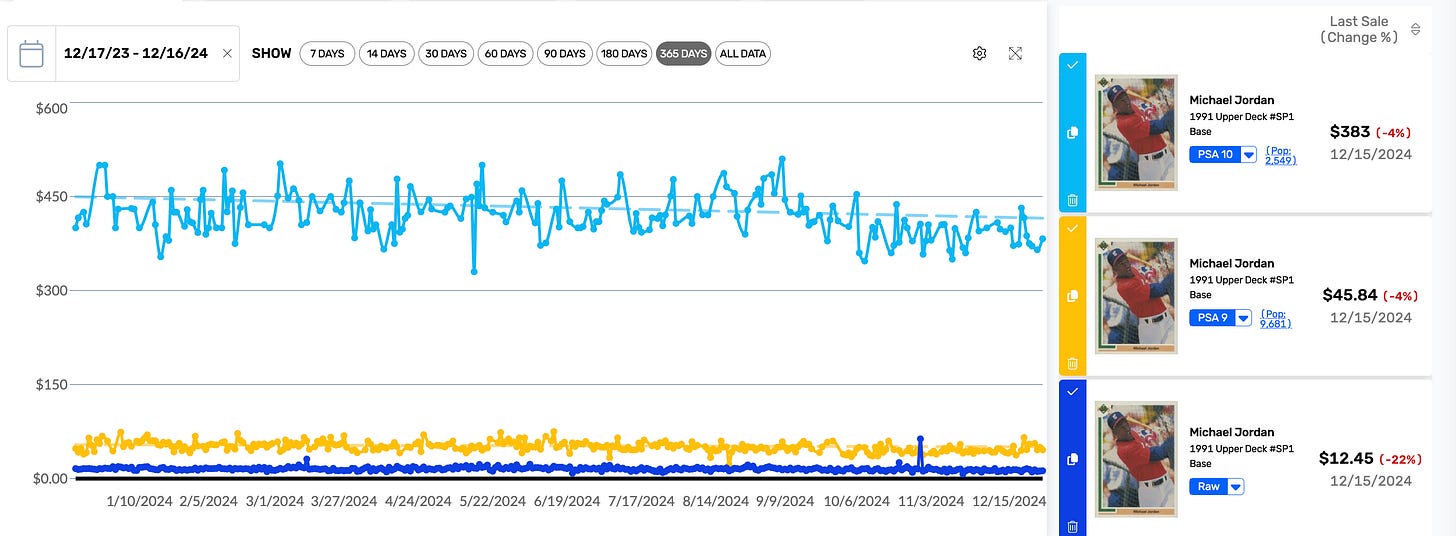Image resolution: width=1456 pixels, height=536 pixels.
Task: Click the $600 y-axis label
Action: [x=50, y=108]
